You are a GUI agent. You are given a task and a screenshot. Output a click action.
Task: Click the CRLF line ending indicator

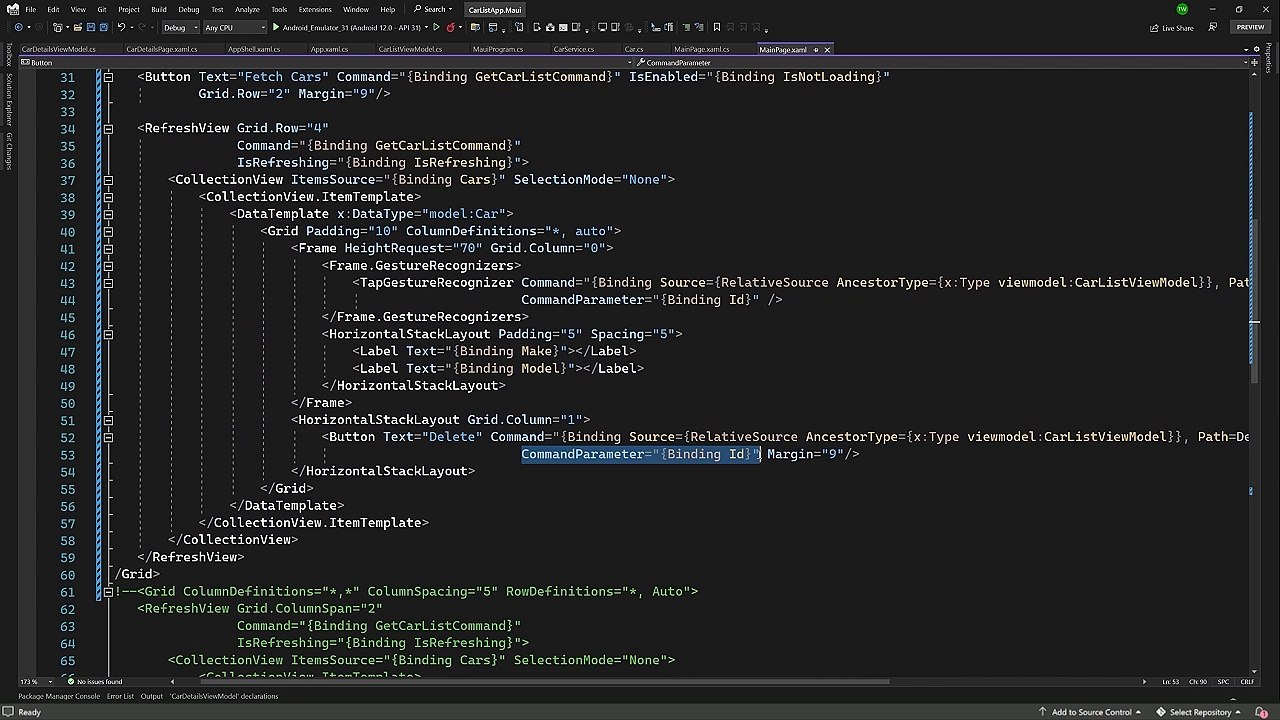point(1247,682)
